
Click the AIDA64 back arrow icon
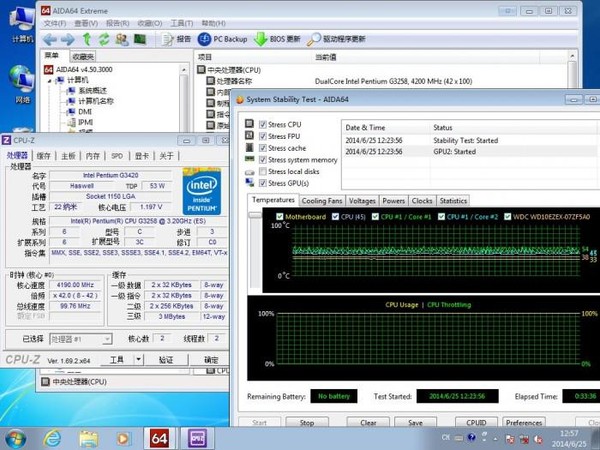(x=50, y=39)
